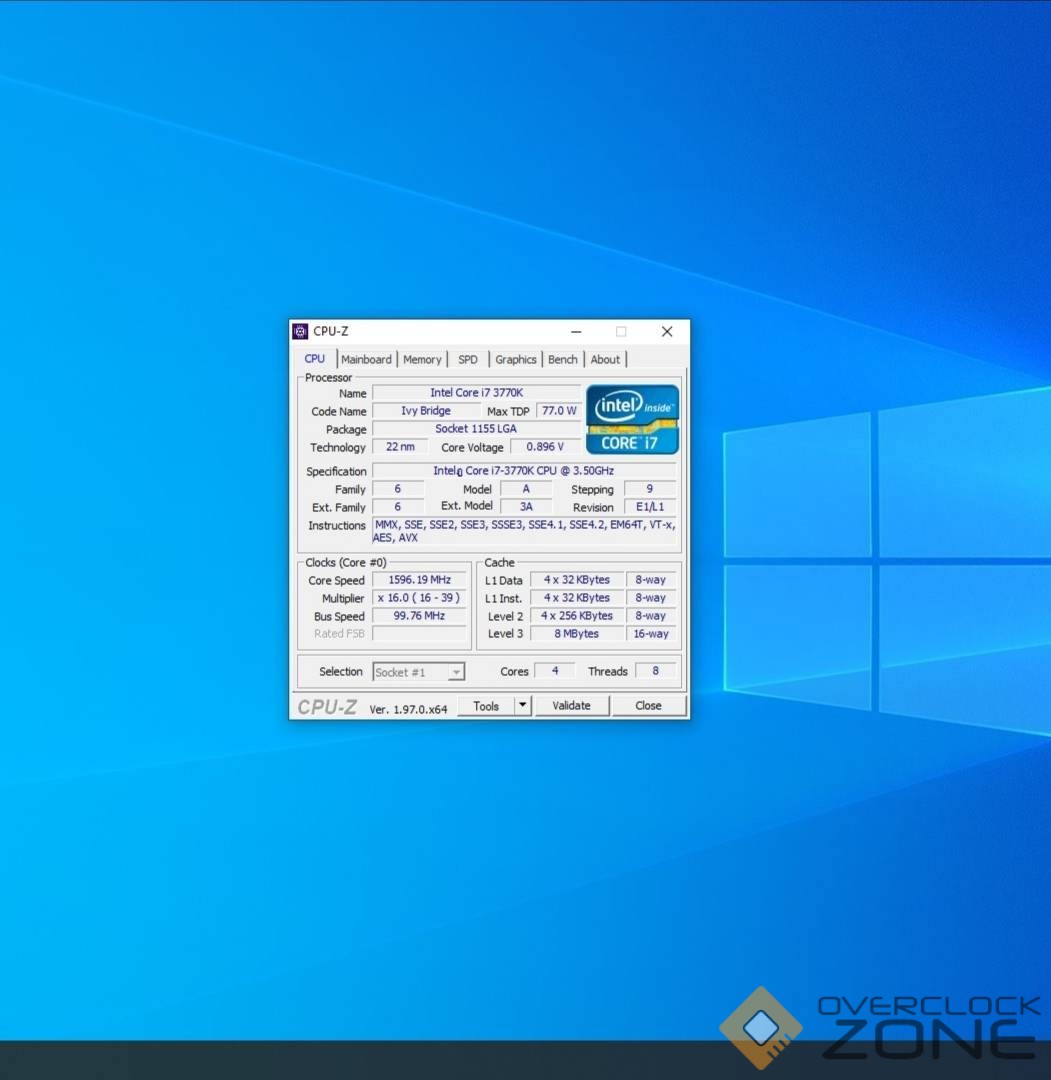The image size is (1051, 1080).
Task: Click the Instructions text box
Action: pos(525,531)
